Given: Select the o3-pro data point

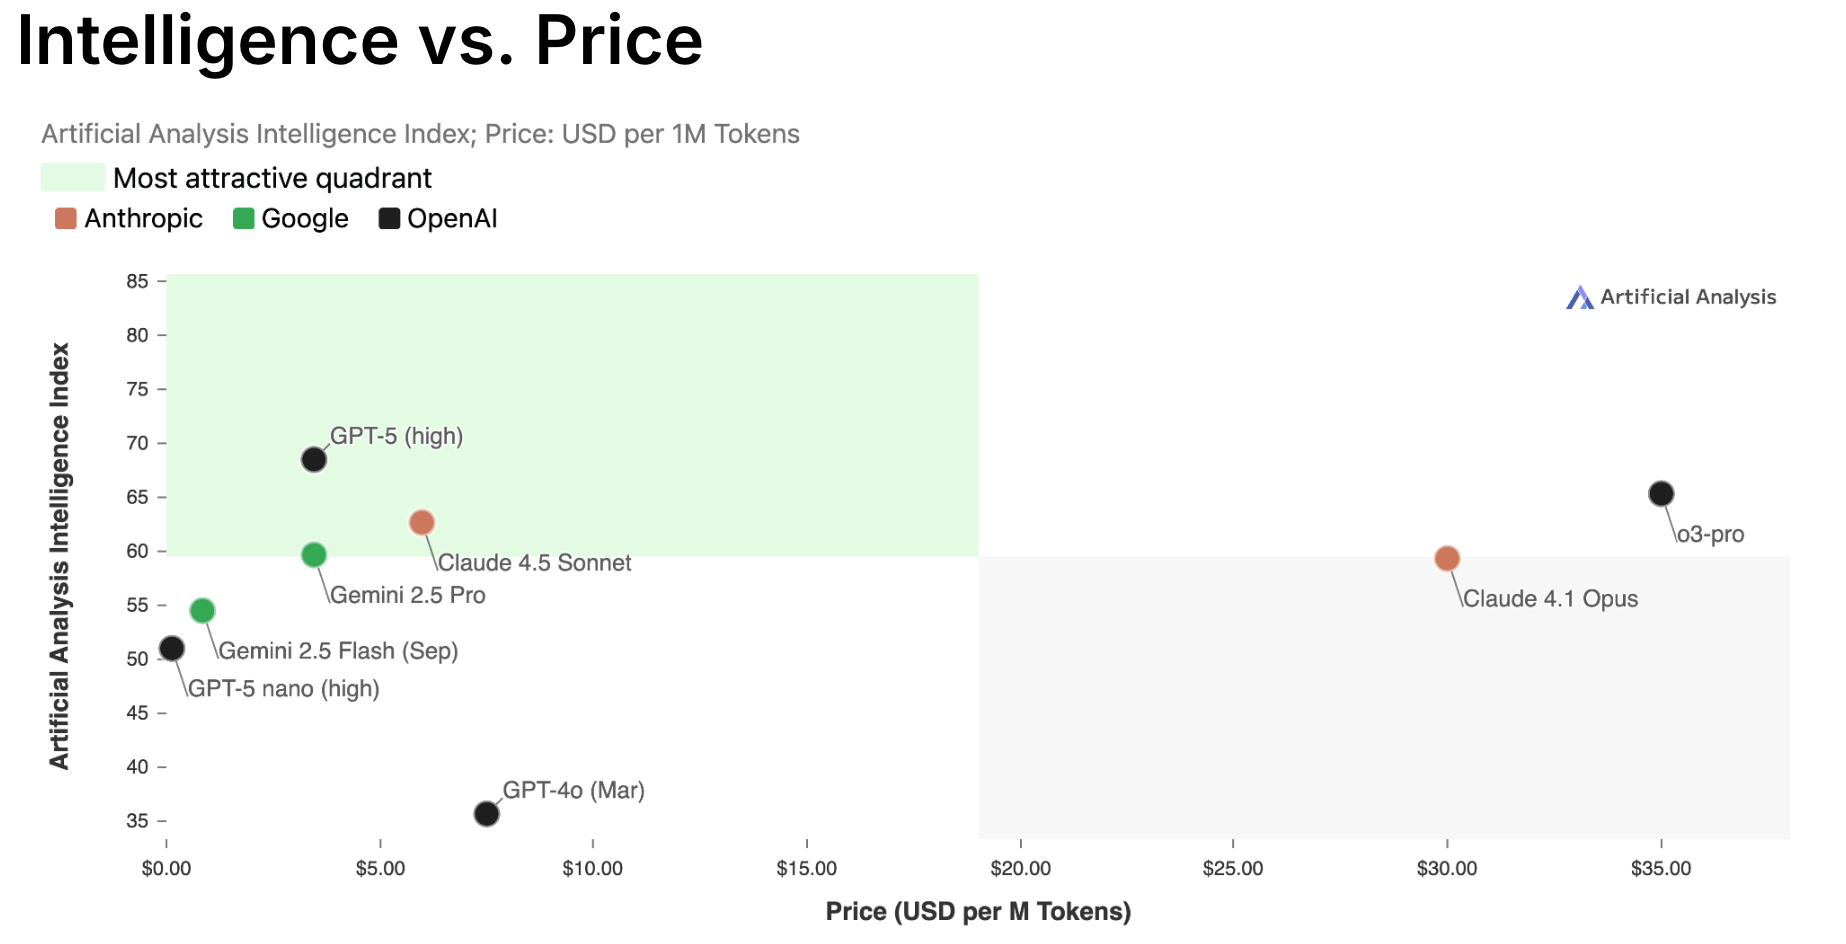Looking at the screenshot, I should pyautogui.click(x=1661, y=494).
